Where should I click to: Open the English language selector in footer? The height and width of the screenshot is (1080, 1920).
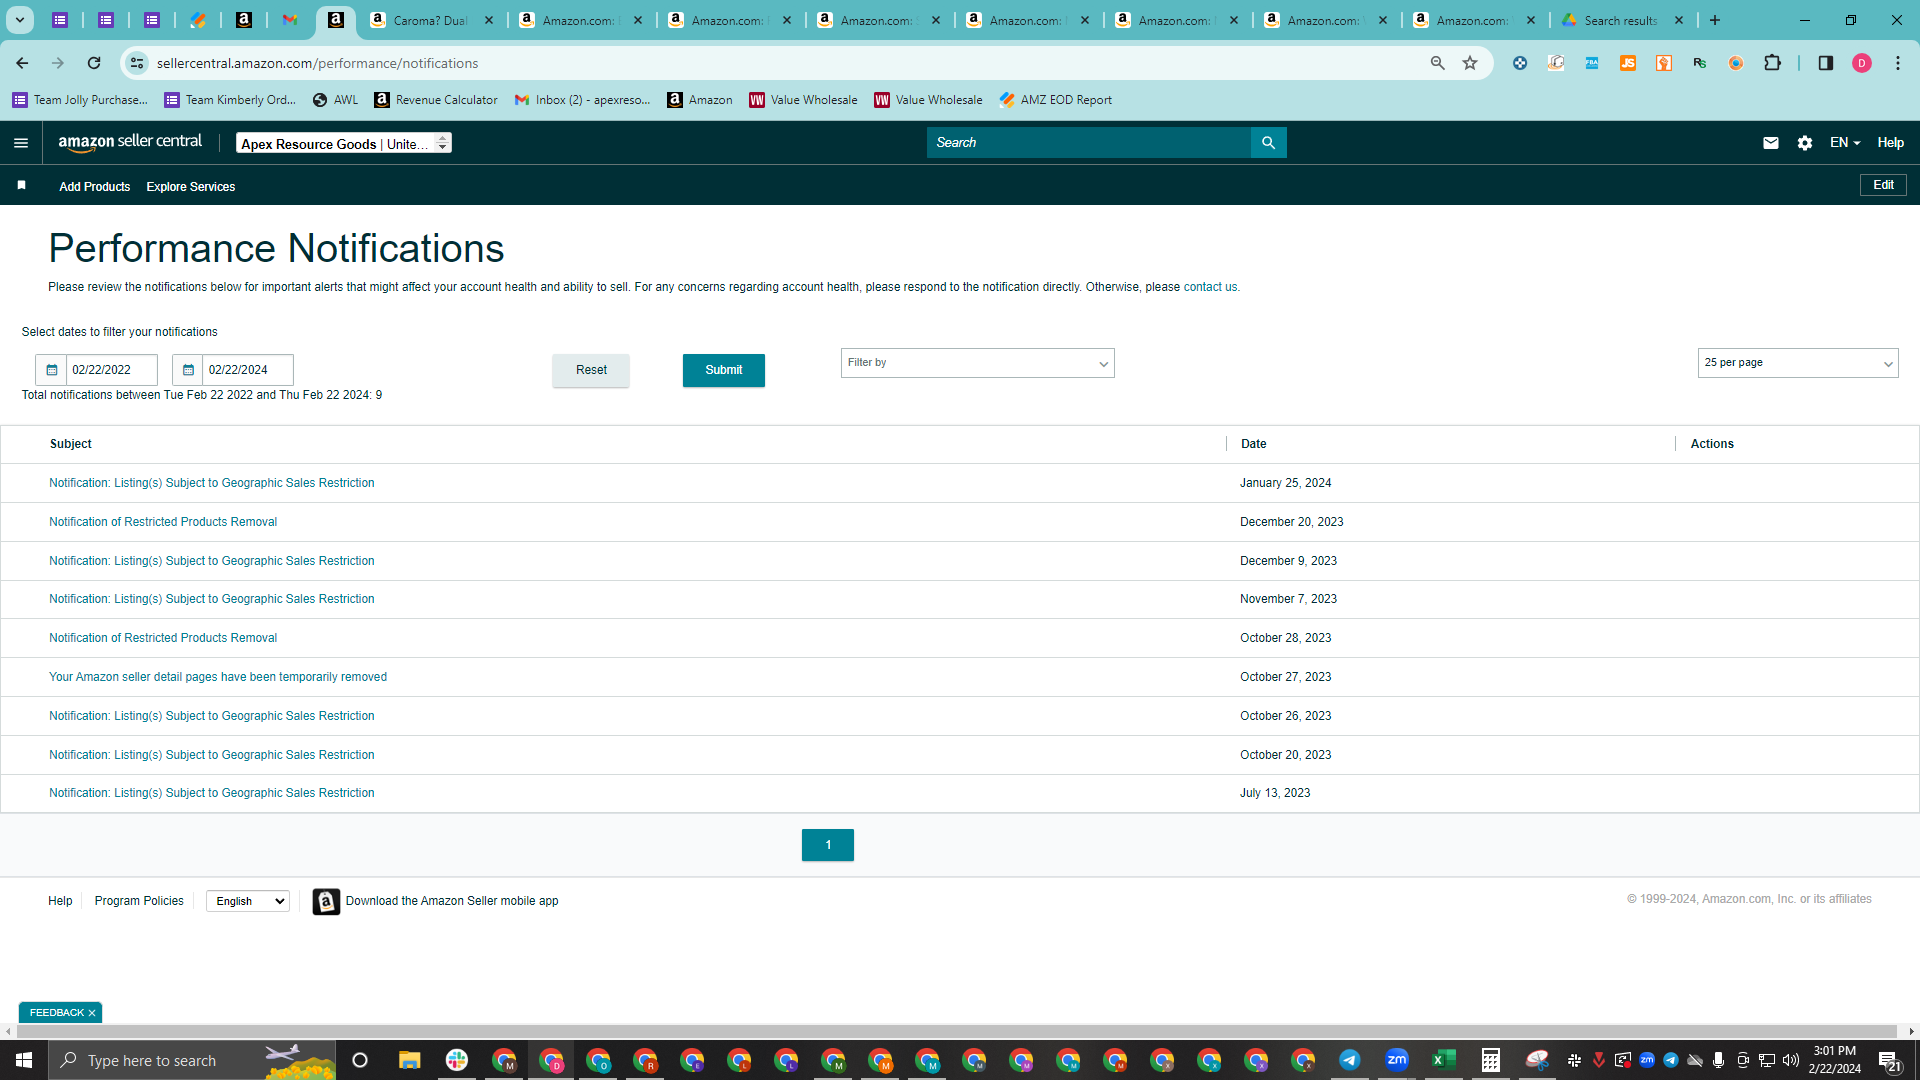[248, 901]
